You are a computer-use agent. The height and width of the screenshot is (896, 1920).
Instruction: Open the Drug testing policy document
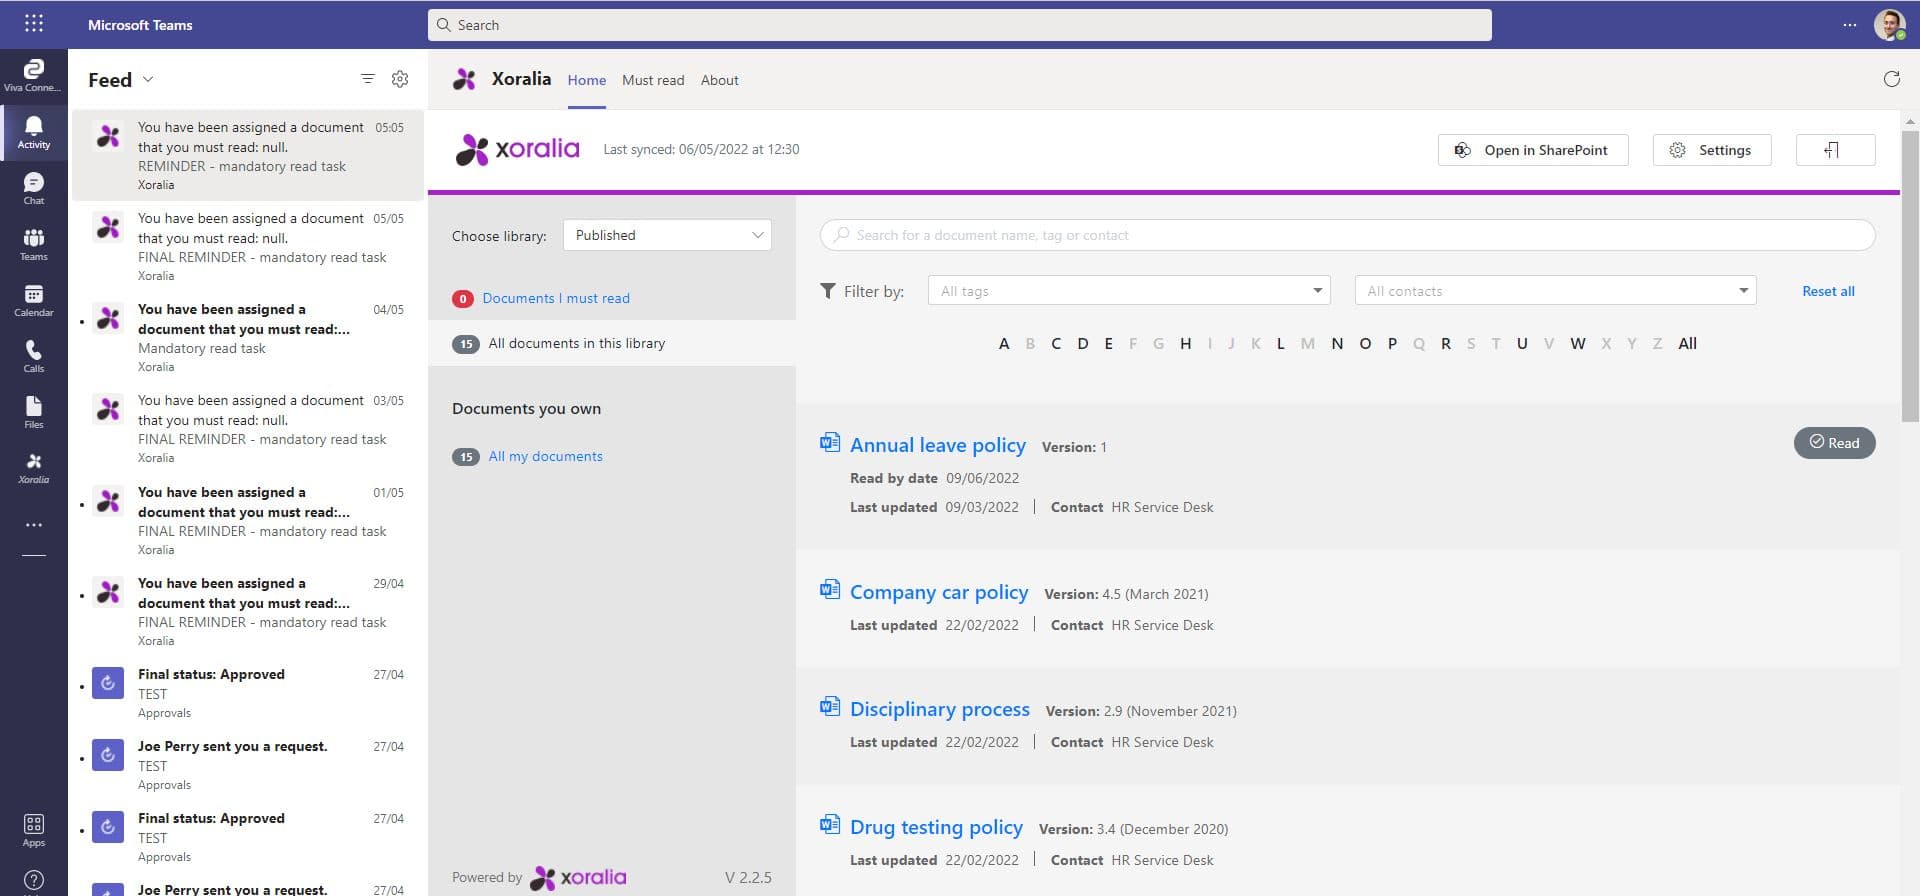coord(936,827)
